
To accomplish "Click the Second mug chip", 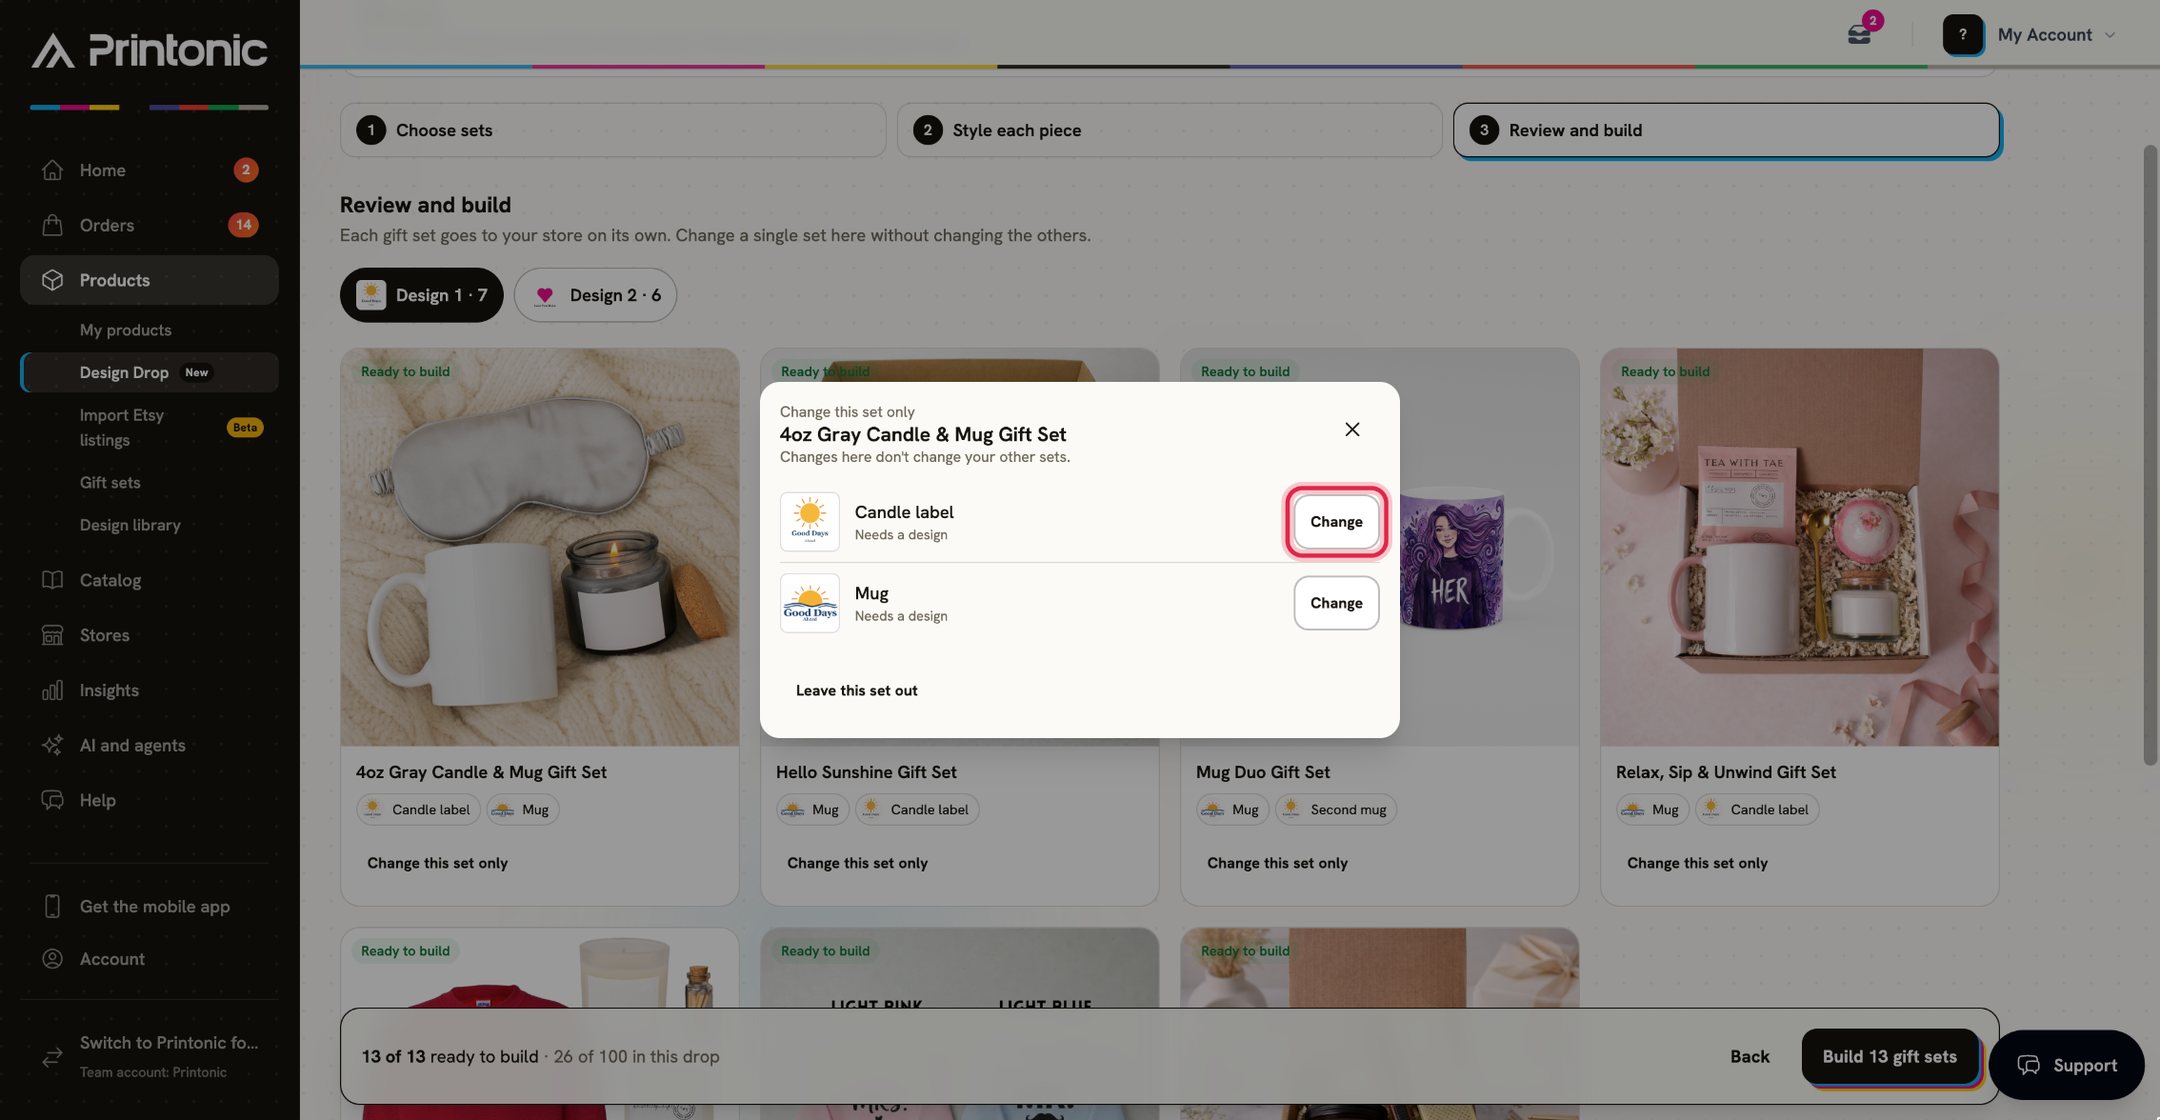I will pos(1336,810).
